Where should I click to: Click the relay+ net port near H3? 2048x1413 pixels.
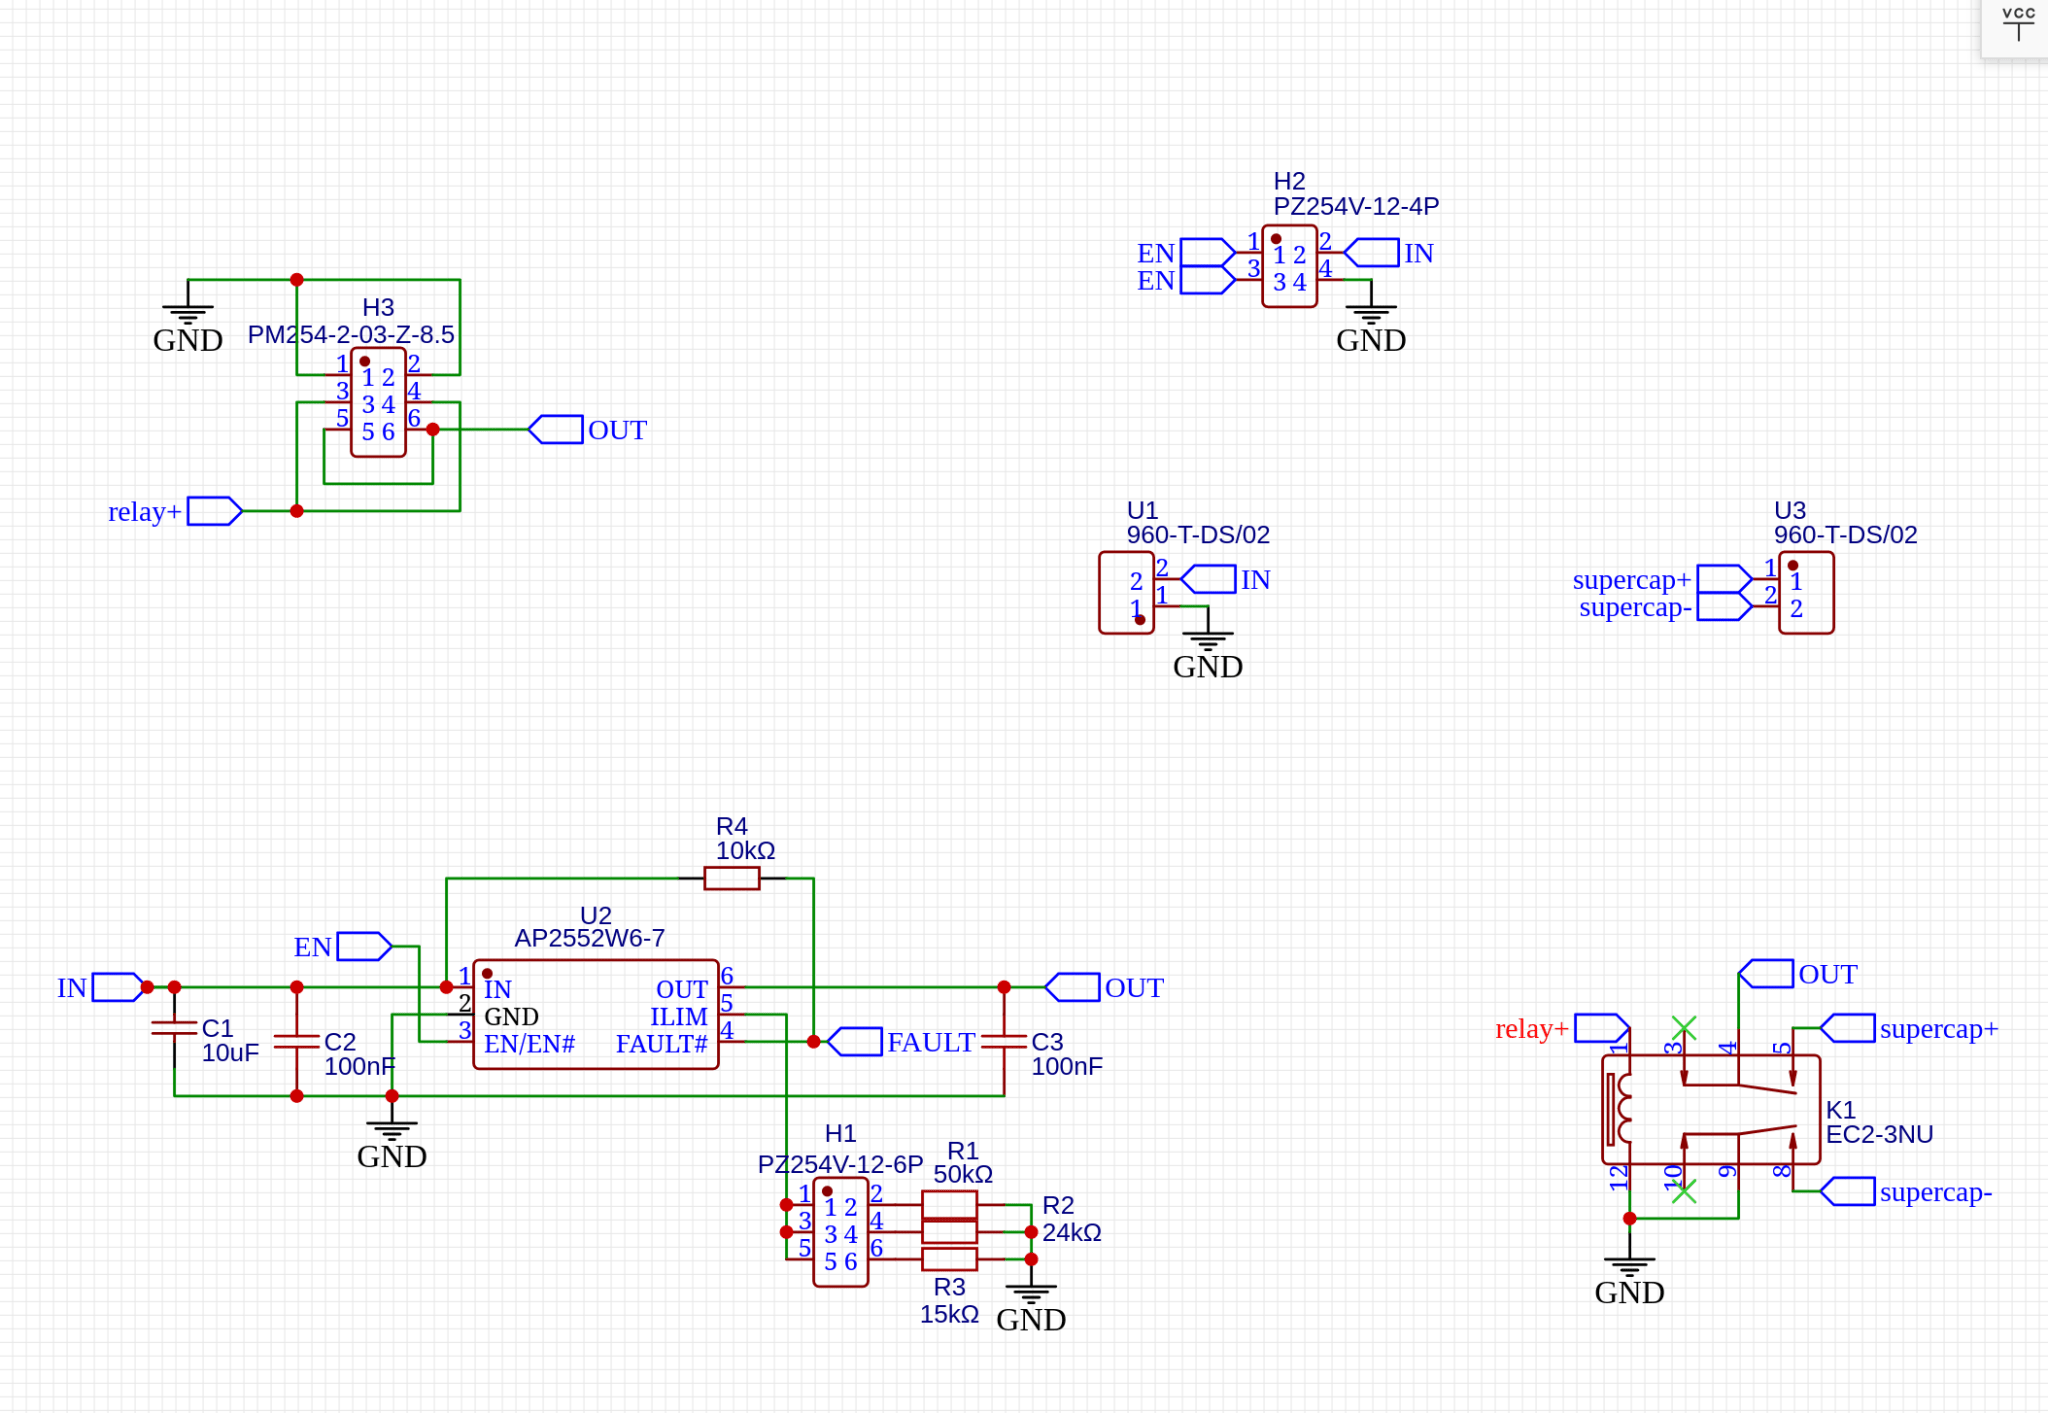click(215, 511)
